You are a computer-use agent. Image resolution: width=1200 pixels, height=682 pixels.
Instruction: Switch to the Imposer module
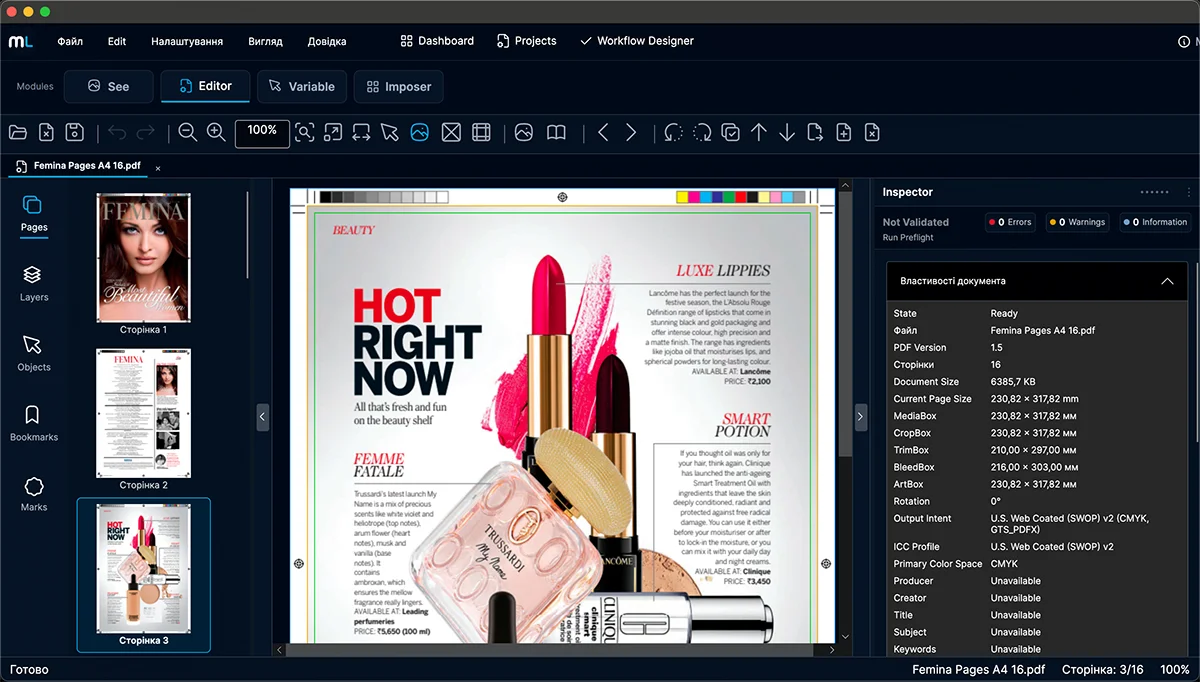click(x=398, y=86)
